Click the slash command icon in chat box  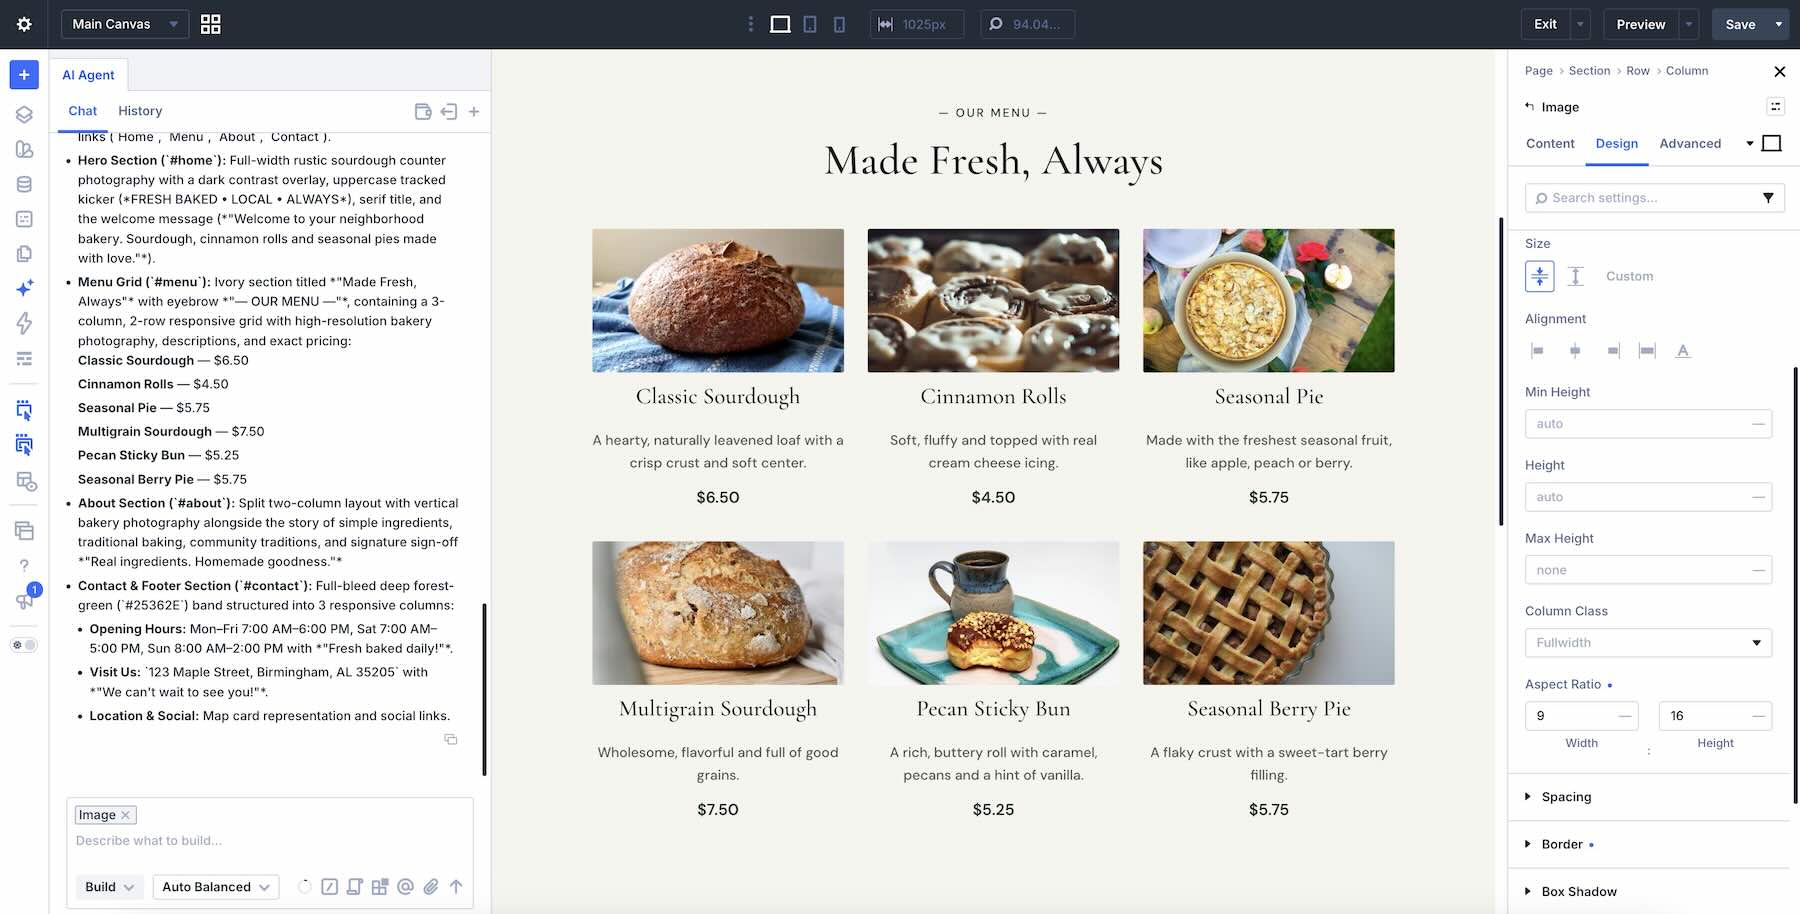[x=329, y=887]
